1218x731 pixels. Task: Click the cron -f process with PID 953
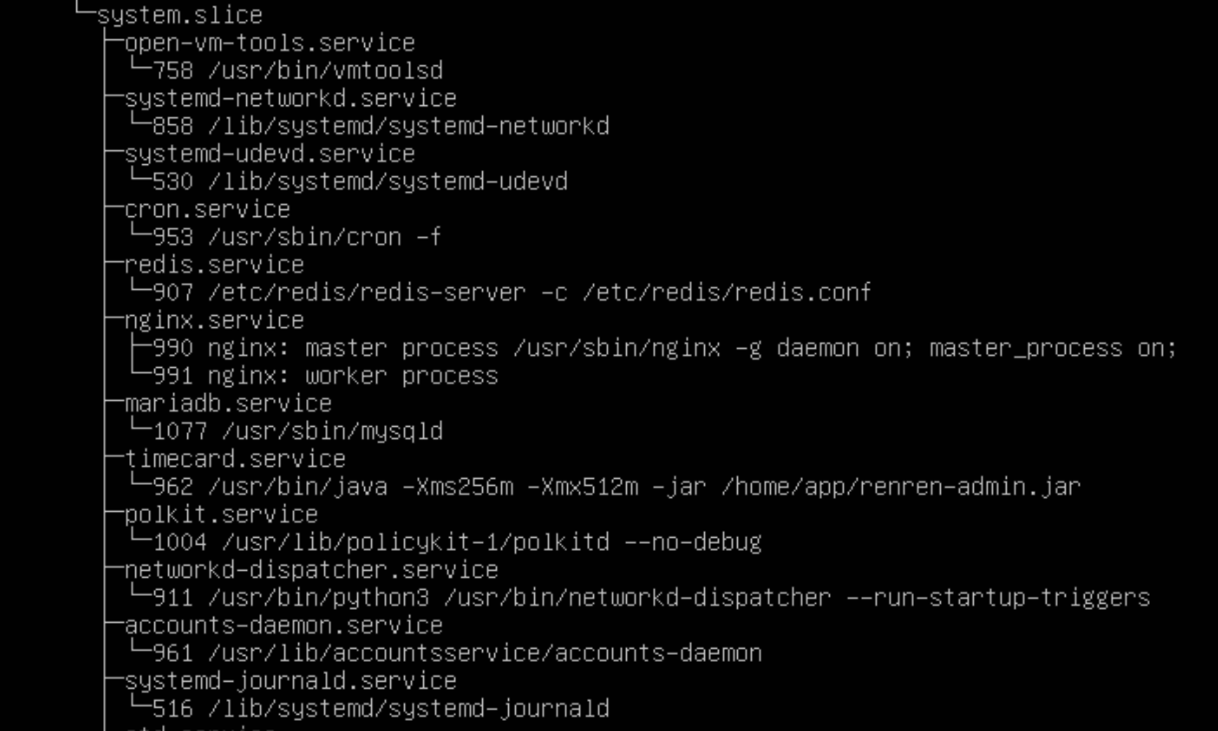coord(297,237)
